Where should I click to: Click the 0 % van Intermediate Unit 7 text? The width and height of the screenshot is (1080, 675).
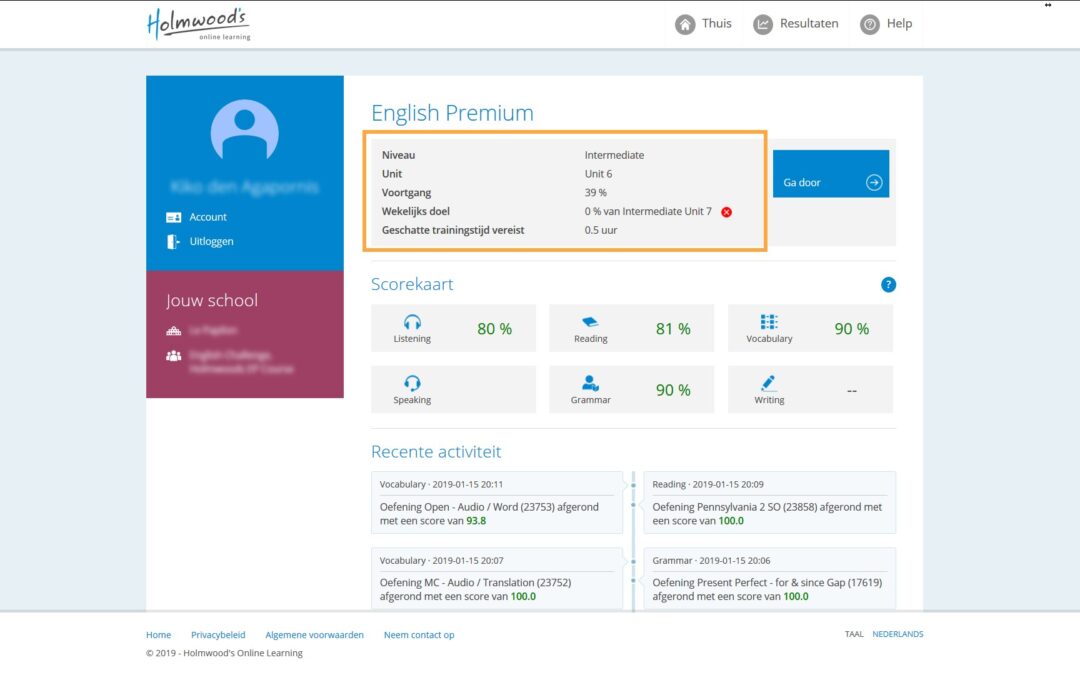648,211
